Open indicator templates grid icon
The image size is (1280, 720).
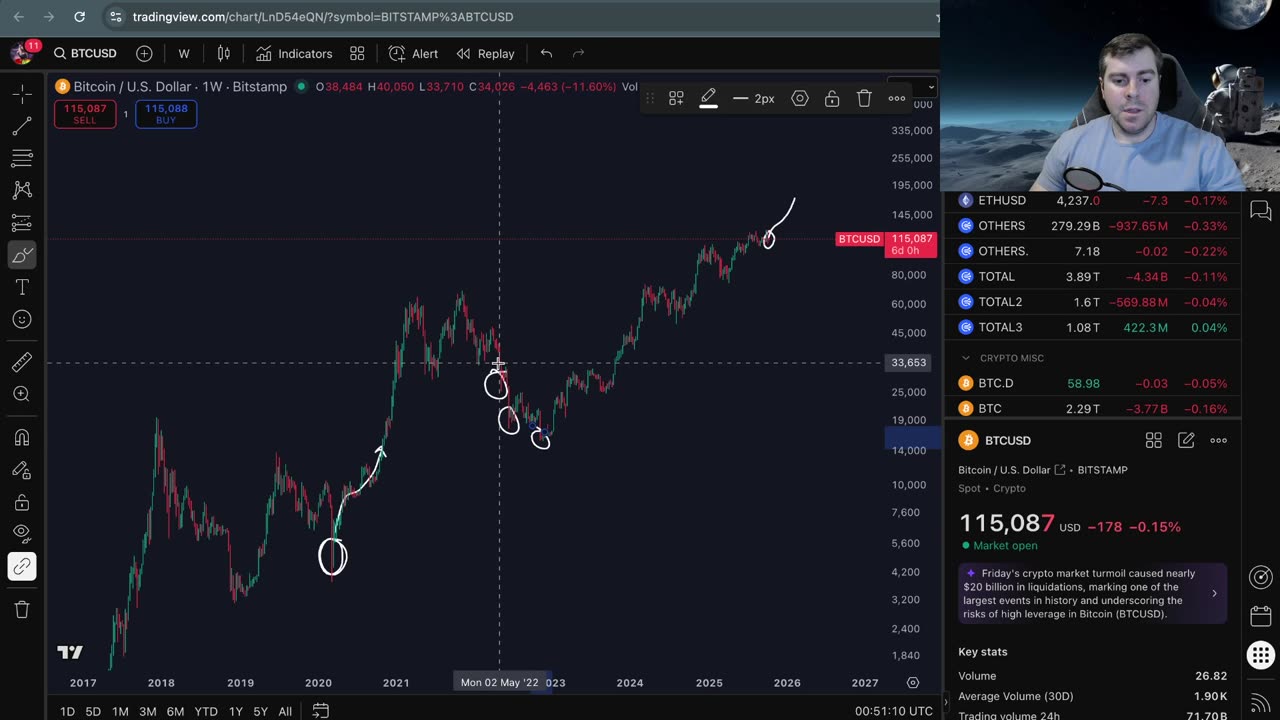(357, 53)
